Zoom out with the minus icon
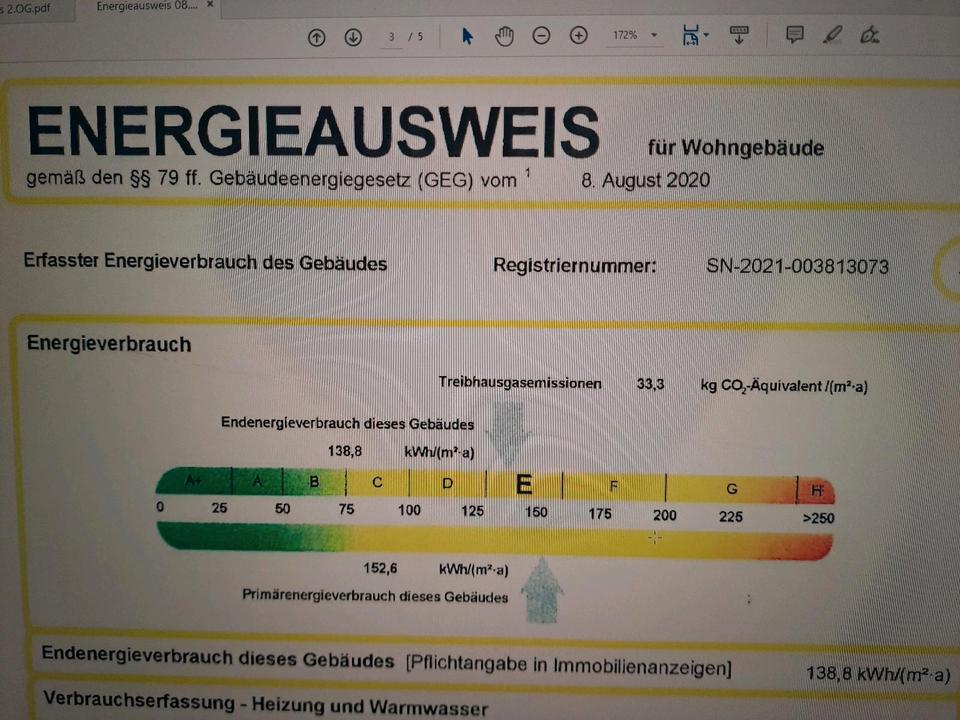Image resolution: width=960 pixels, height=720 pixels. 541,36
